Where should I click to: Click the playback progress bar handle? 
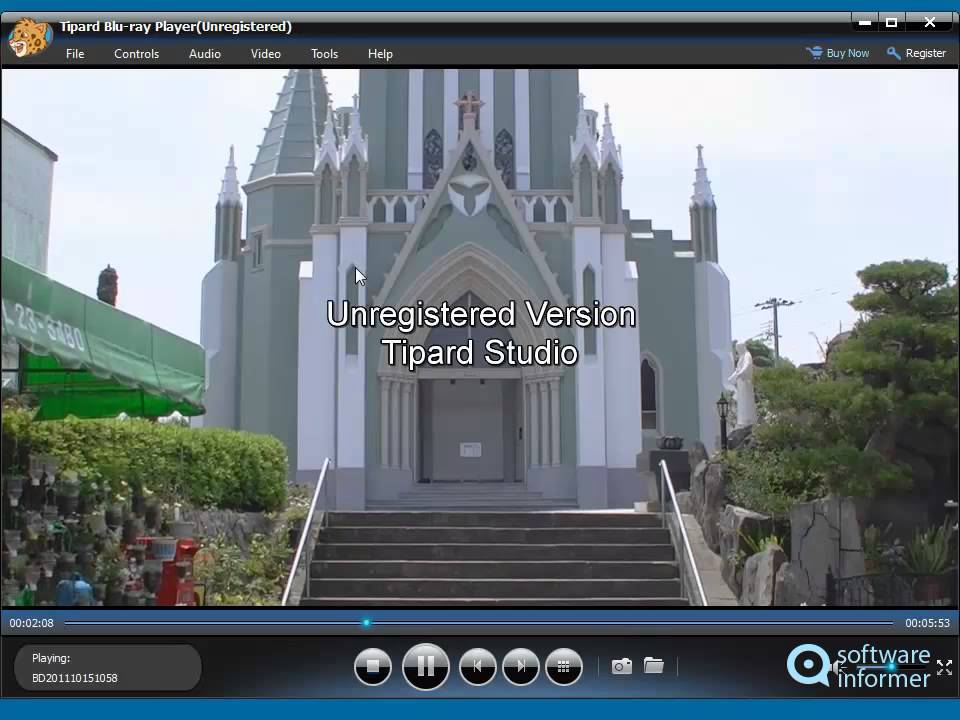366,623
